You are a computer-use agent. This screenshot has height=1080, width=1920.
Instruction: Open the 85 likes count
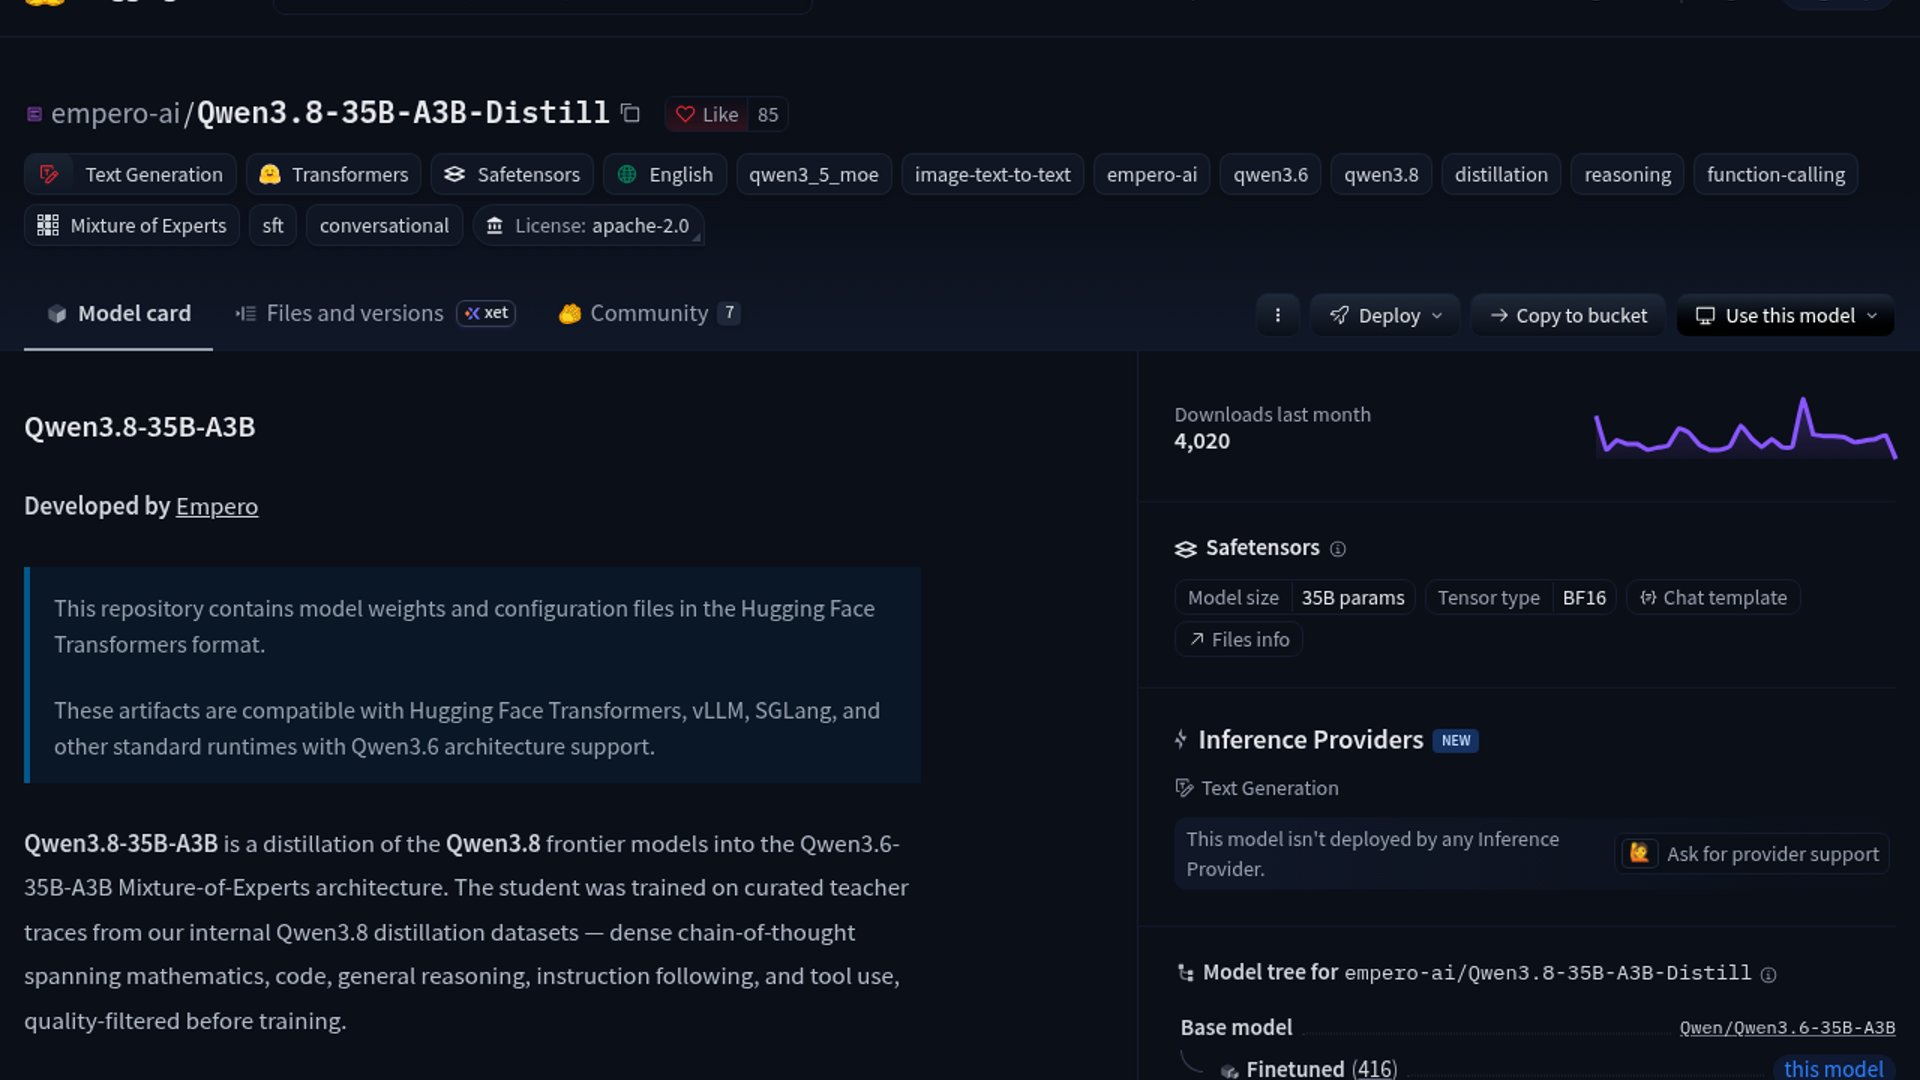[768, 114]
